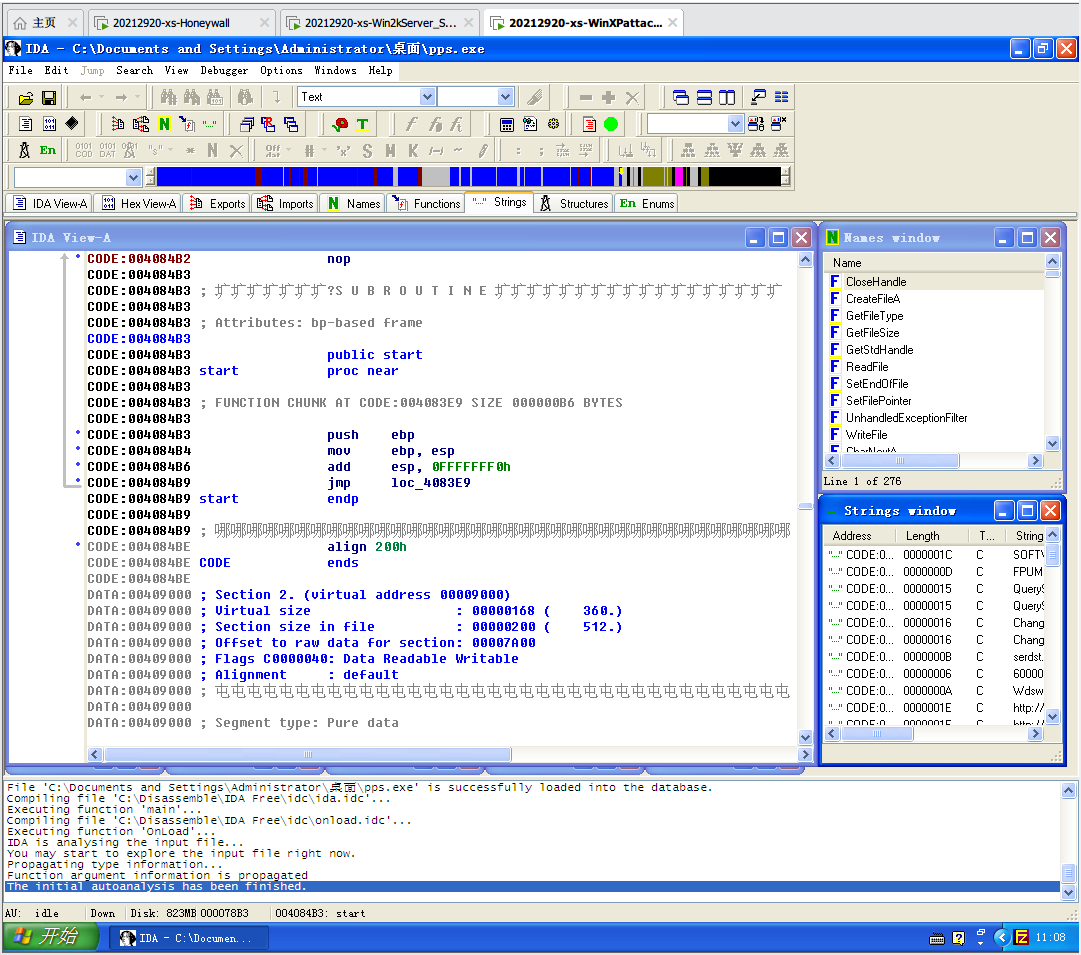Click the calculator toolbar icon

507,124
